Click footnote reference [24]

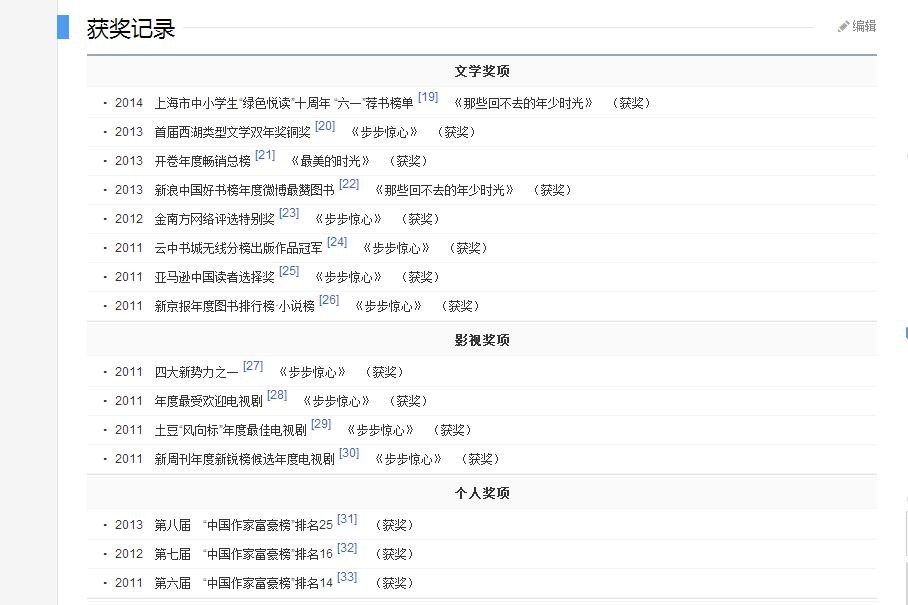pos(337,242)
